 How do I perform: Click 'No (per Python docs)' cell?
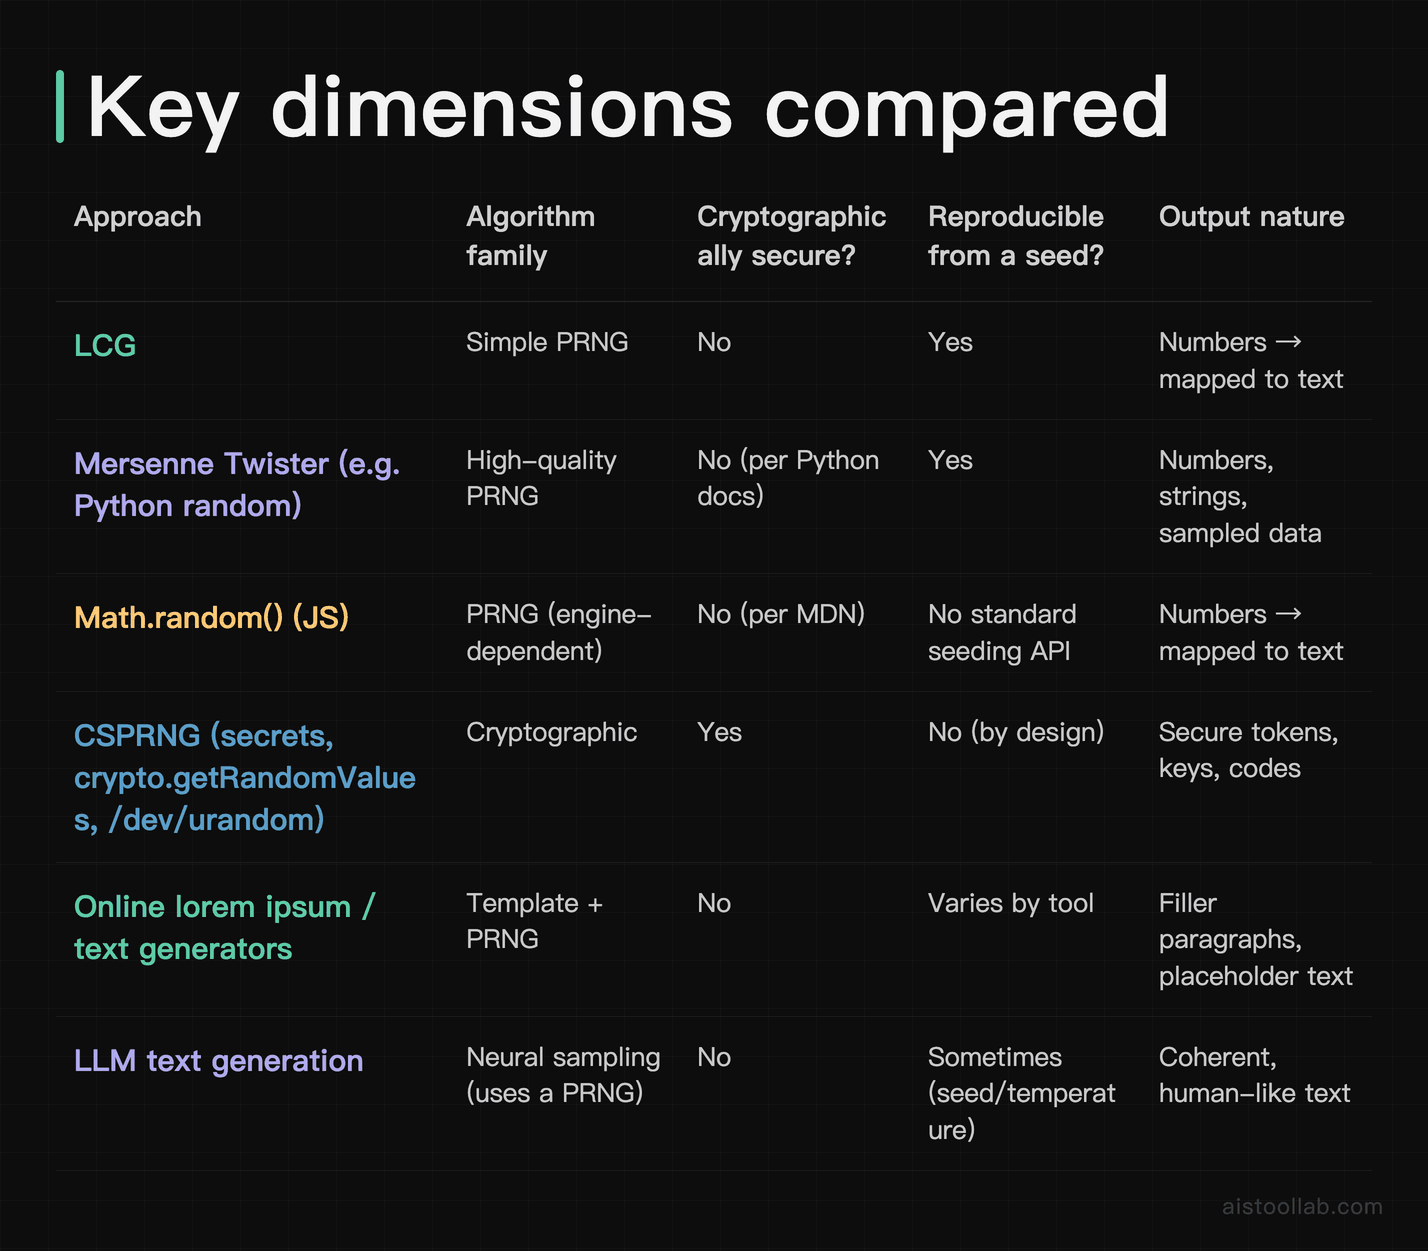[788, 478]
